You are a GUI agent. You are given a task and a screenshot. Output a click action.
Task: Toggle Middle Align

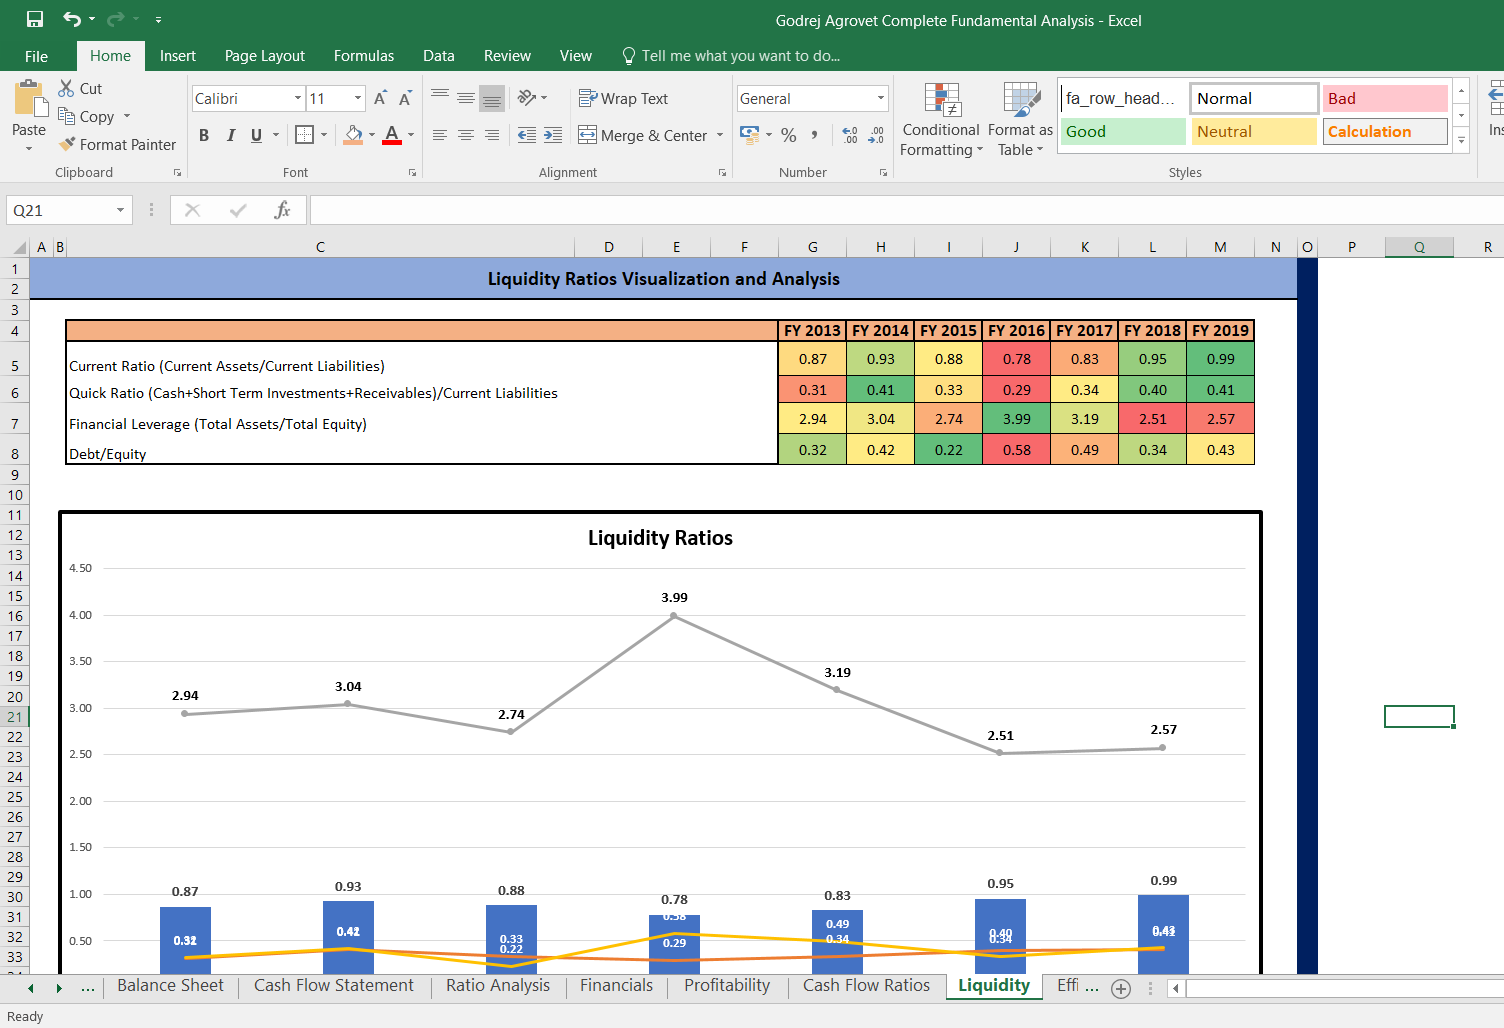pyautogui.click(x=466, y=97)
